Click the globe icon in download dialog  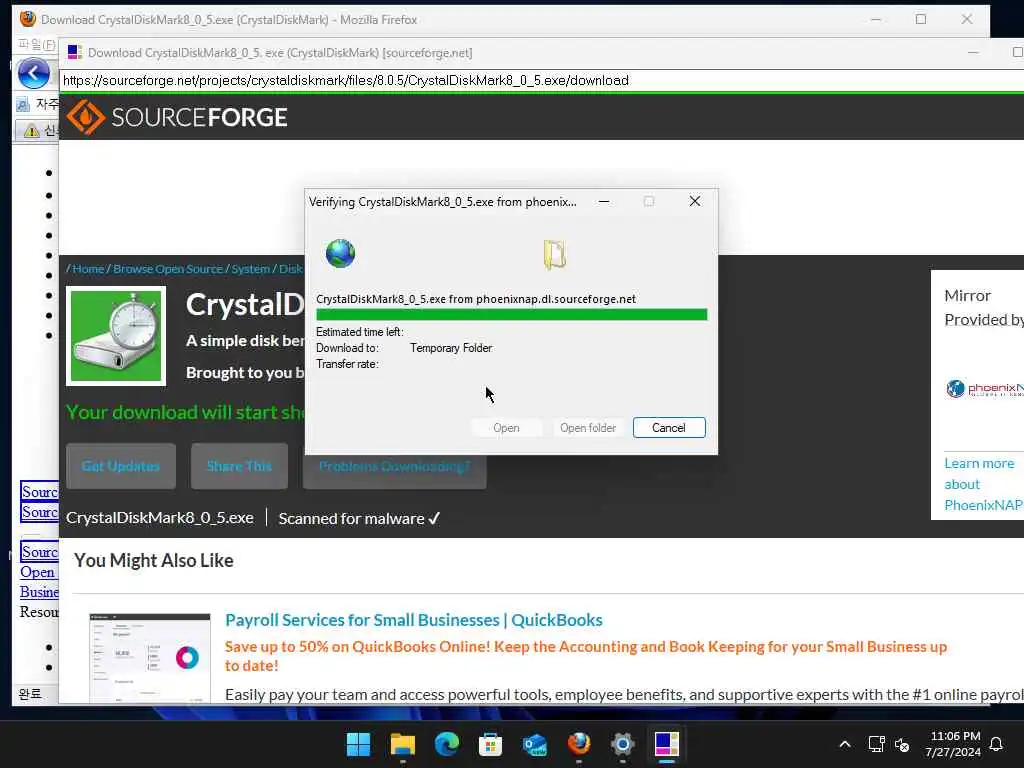click(340, 253)
